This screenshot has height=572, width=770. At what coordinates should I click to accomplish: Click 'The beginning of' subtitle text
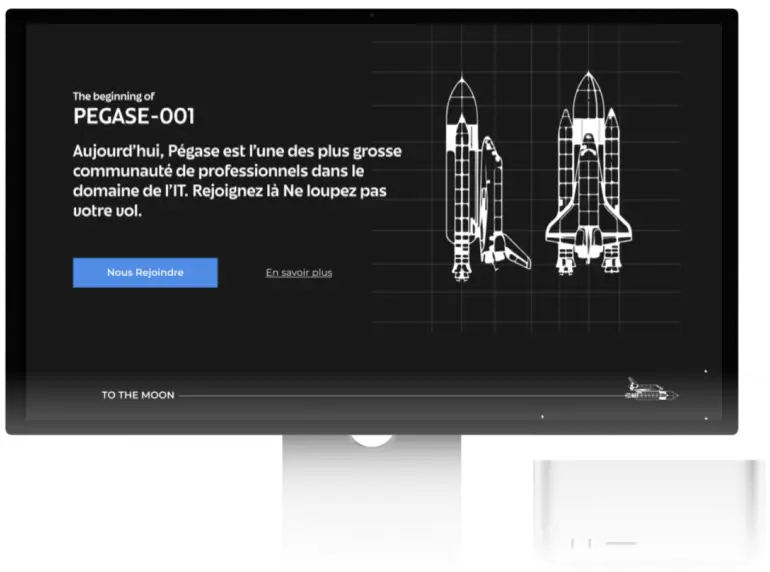tap(113, 96)
